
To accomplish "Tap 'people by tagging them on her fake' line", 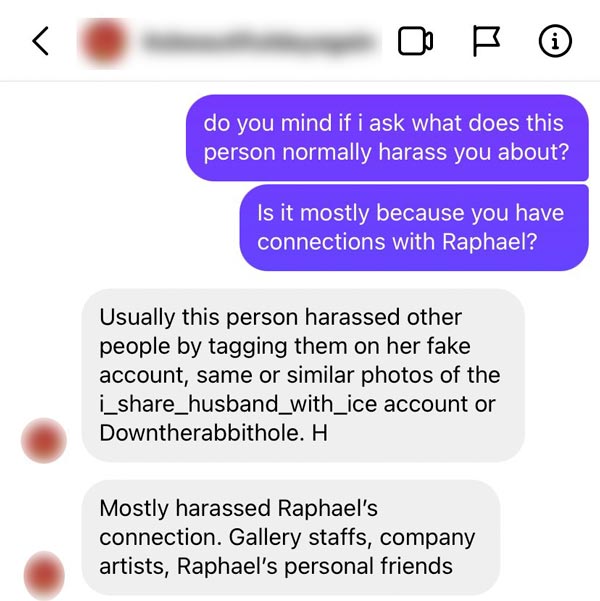I will tap(285, 346).
